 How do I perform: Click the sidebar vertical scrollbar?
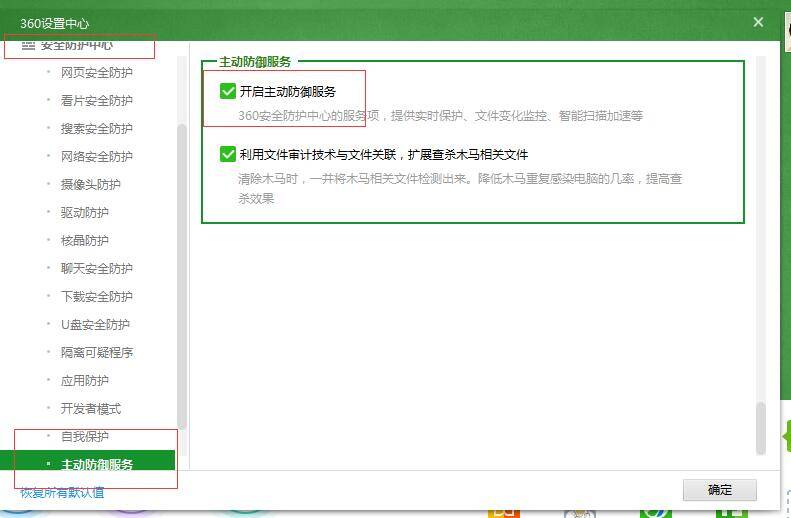(182, 276)
